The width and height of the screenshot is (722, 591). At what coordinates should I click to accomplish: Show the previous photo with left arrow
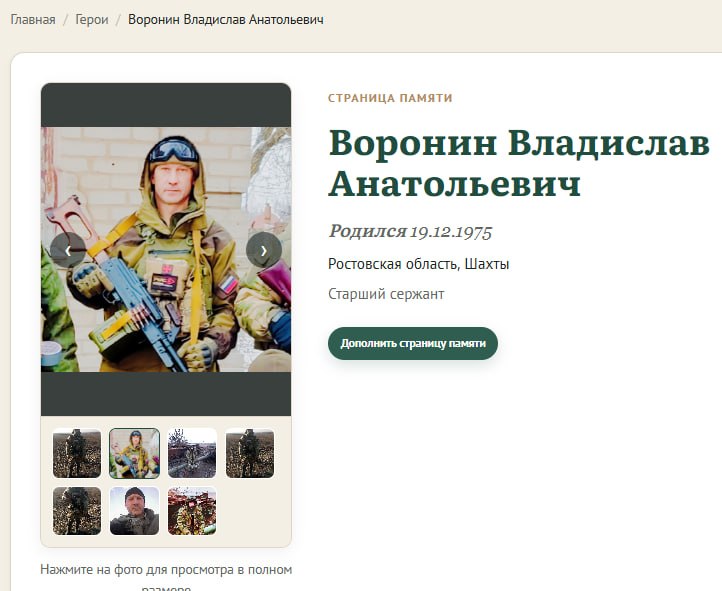(x=68, y=250)
